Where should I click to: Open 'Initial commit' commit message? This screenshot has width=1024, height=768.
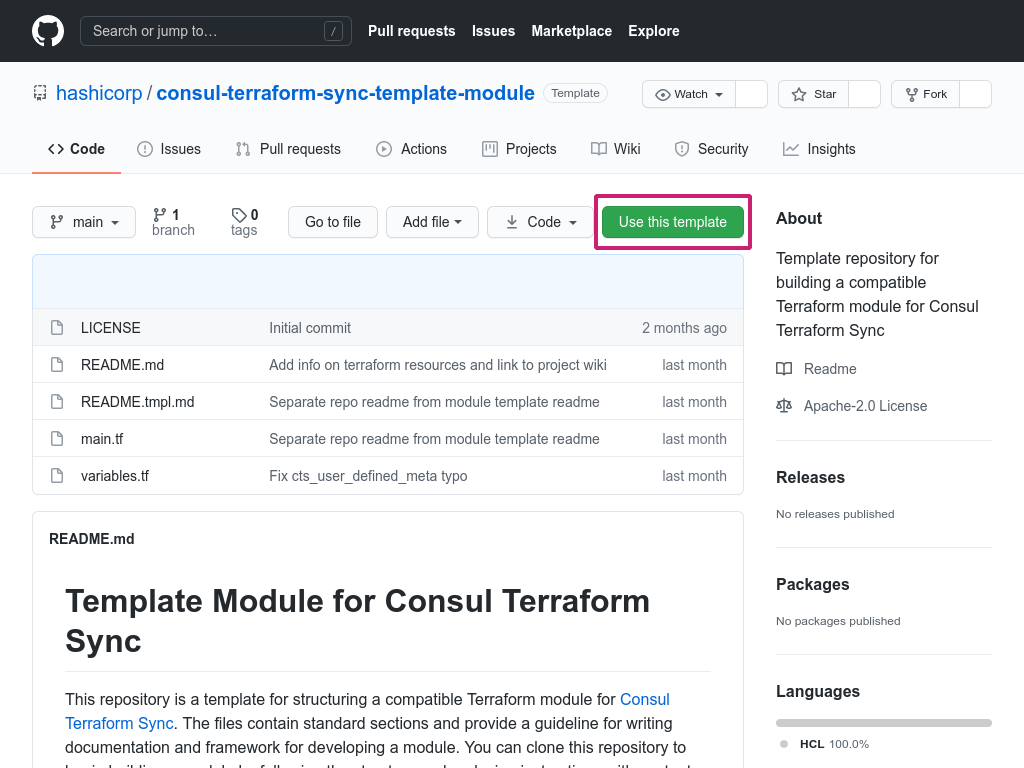(310, 328)
